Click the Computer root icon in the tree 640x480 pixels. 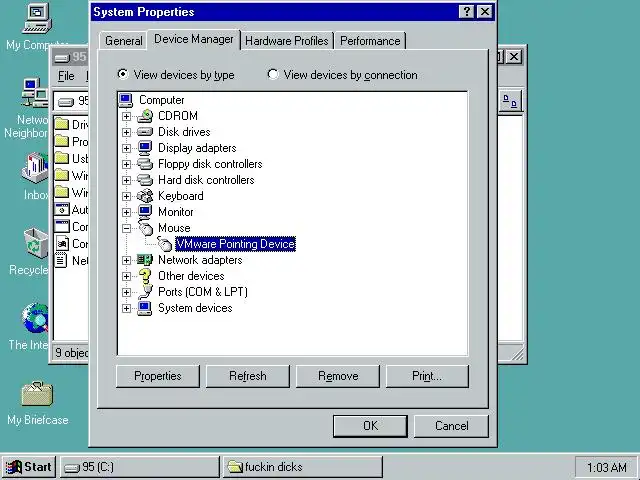[126, 100]
